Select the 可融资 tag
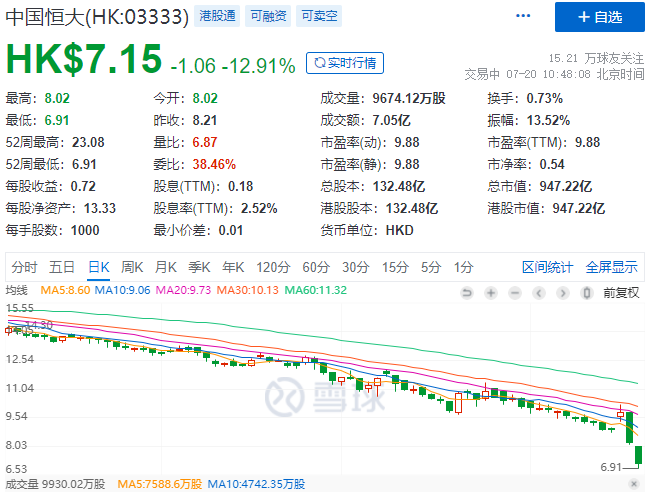This screenshot has height=492, width=646. [268, 16]
